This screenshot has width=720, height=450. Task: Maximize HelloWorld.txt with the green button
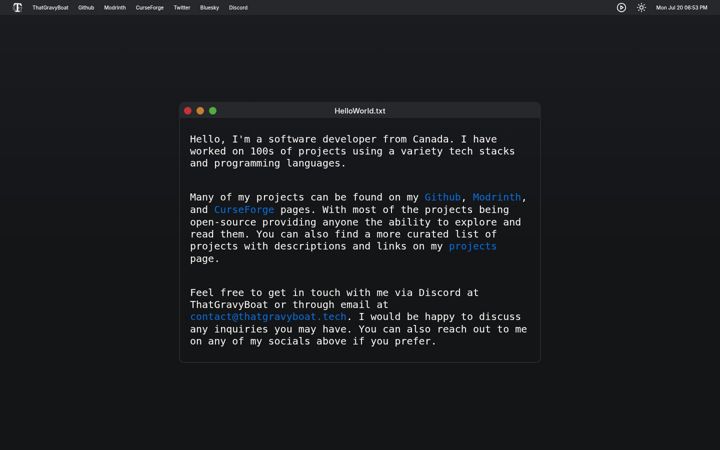pyautogui.click(x=213, y=111)
